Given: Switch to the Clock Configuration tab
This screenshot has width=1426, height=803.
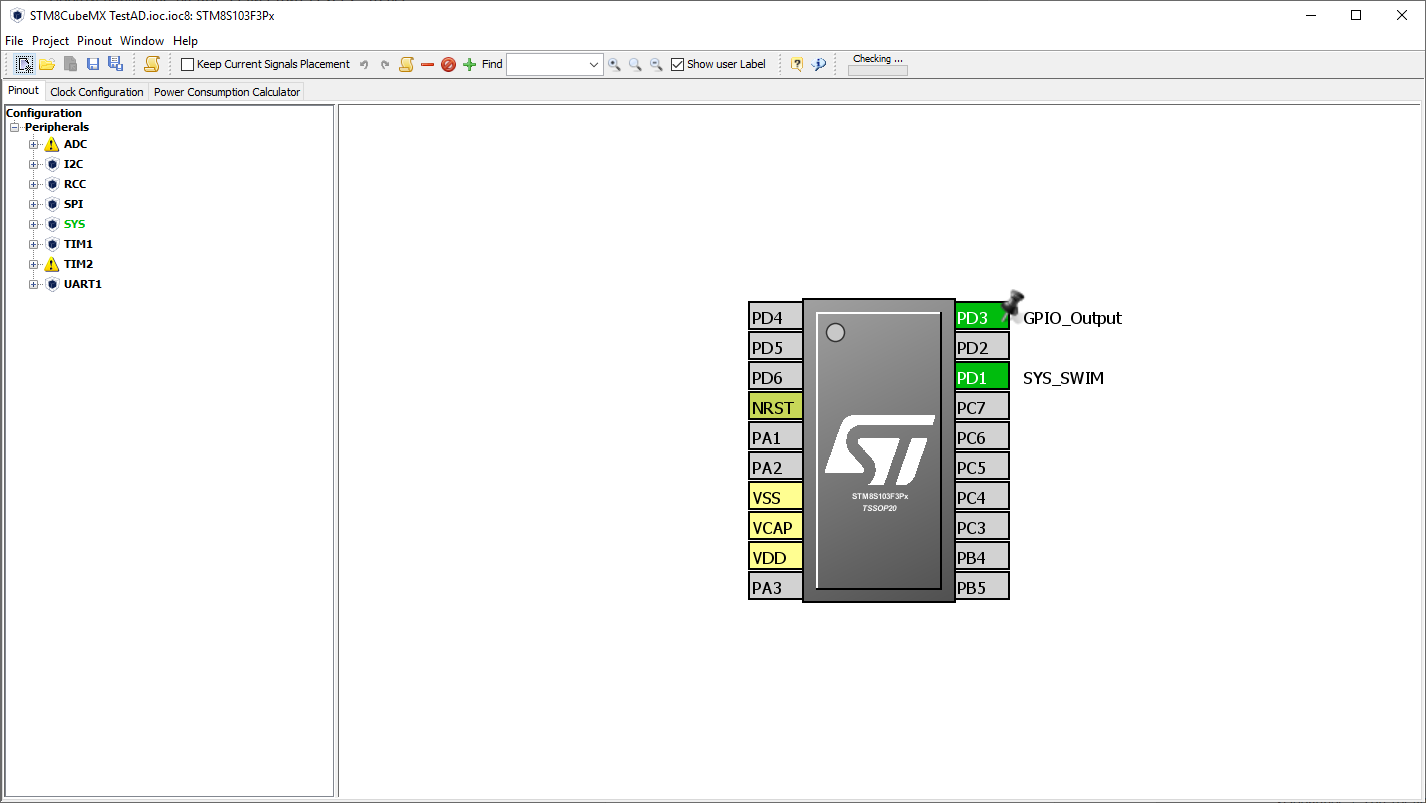Looking at the screenshot, I should (97, 92).
